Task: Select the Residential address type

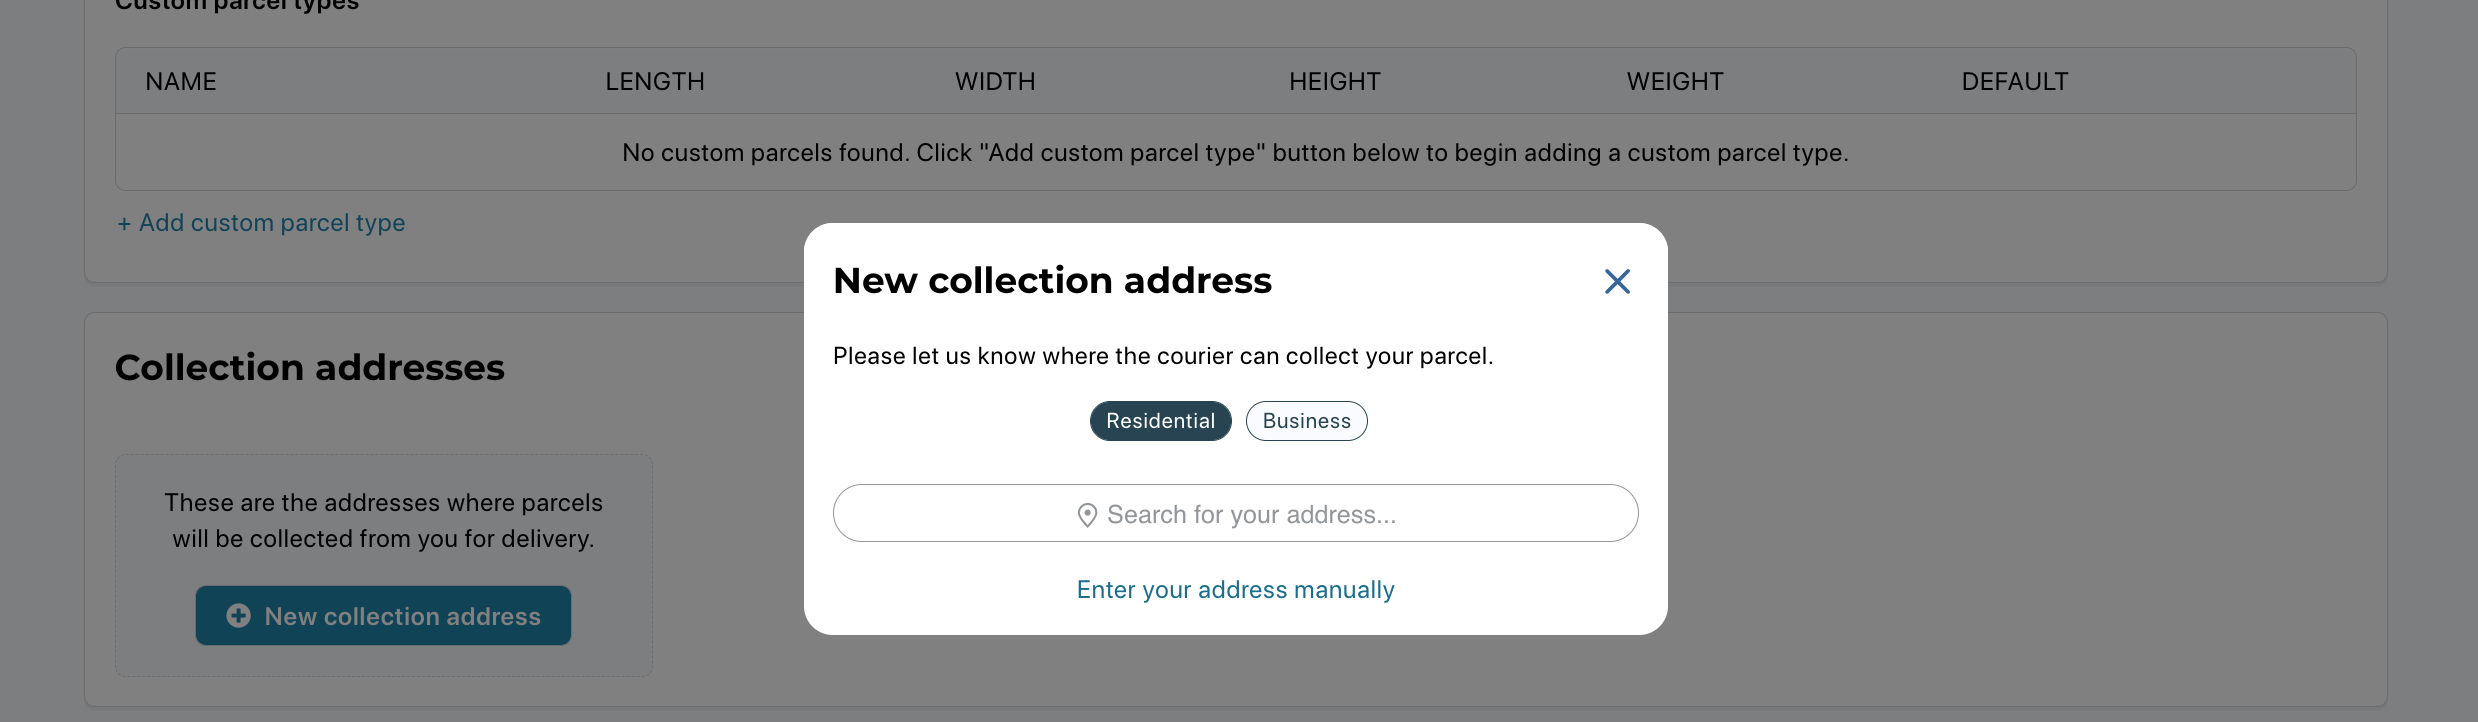Action: 1160,421
